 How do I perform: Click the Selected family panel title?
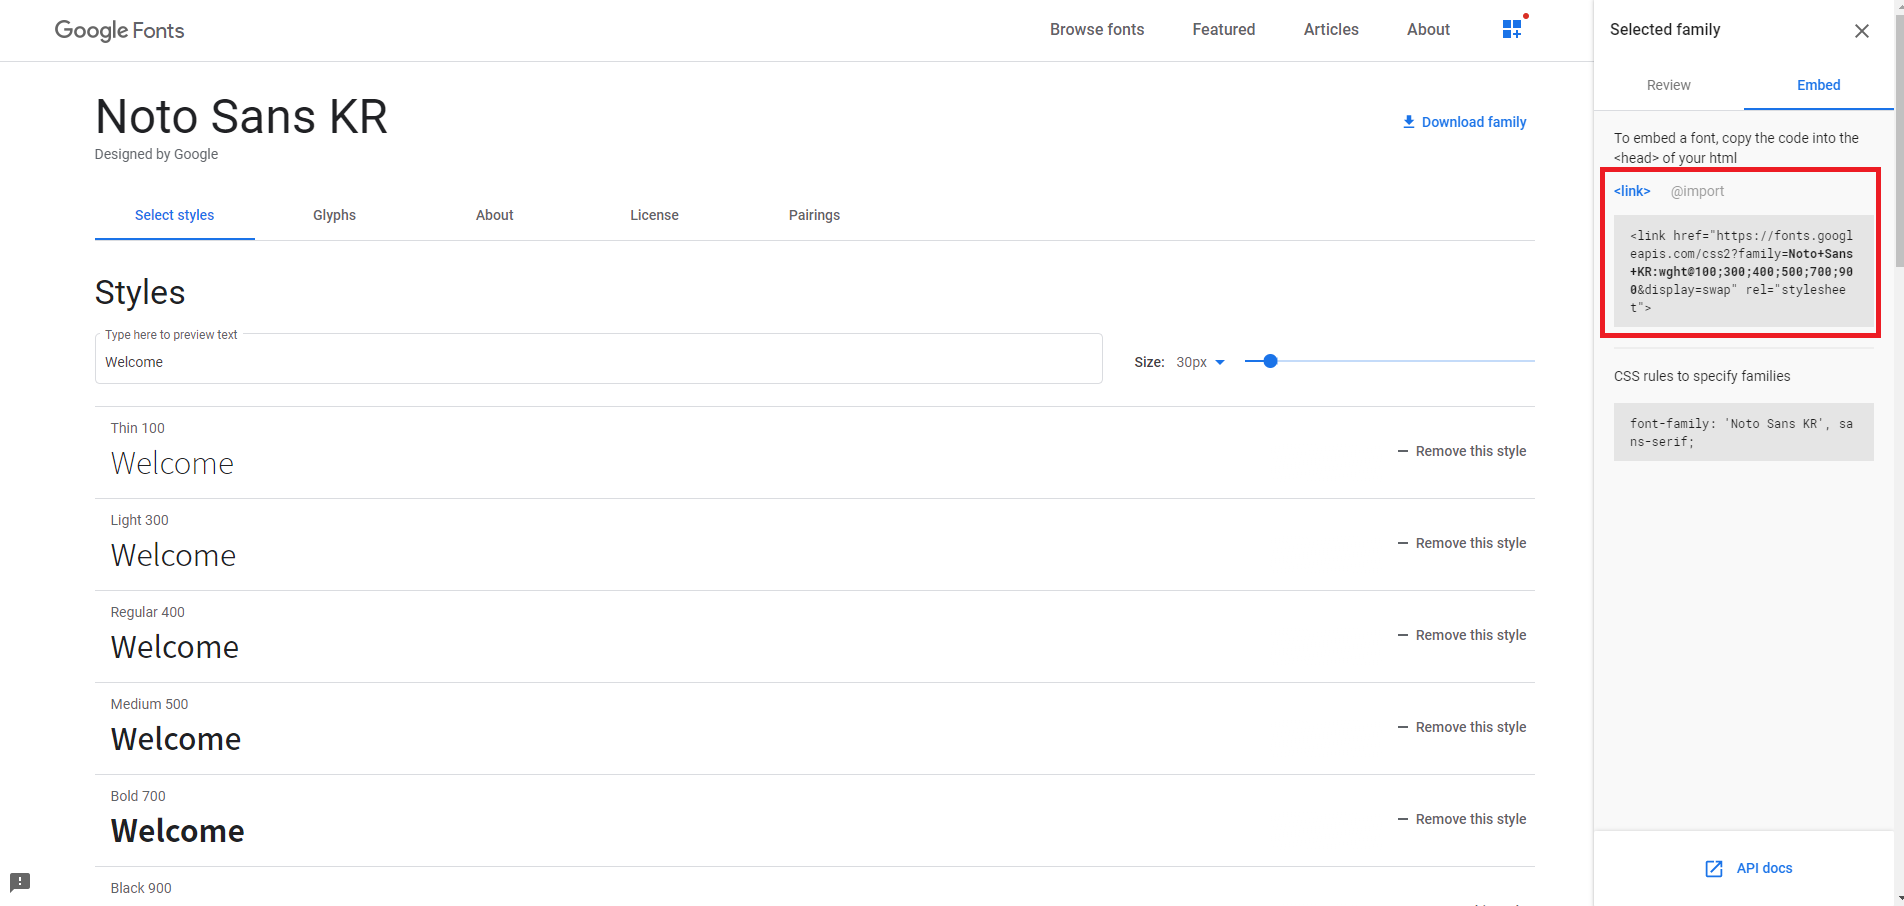coord(1665,30)
